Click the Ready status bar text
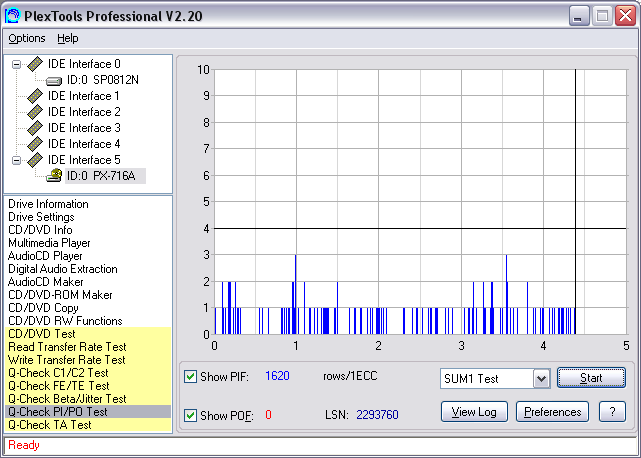The height and width of the screenshot is (458, 641). coord(24,445)
